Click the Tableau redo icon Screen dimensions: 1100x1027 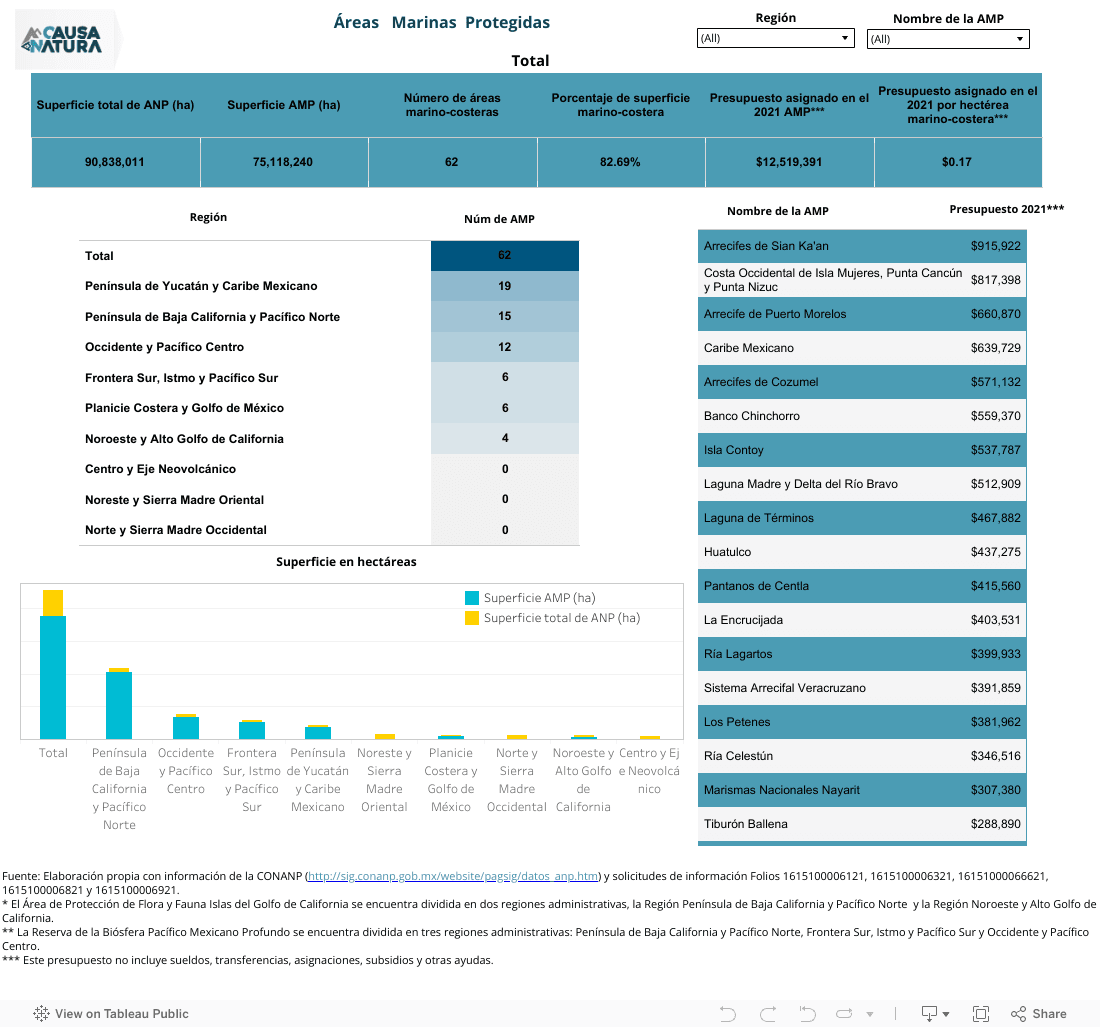point(768,1014)
